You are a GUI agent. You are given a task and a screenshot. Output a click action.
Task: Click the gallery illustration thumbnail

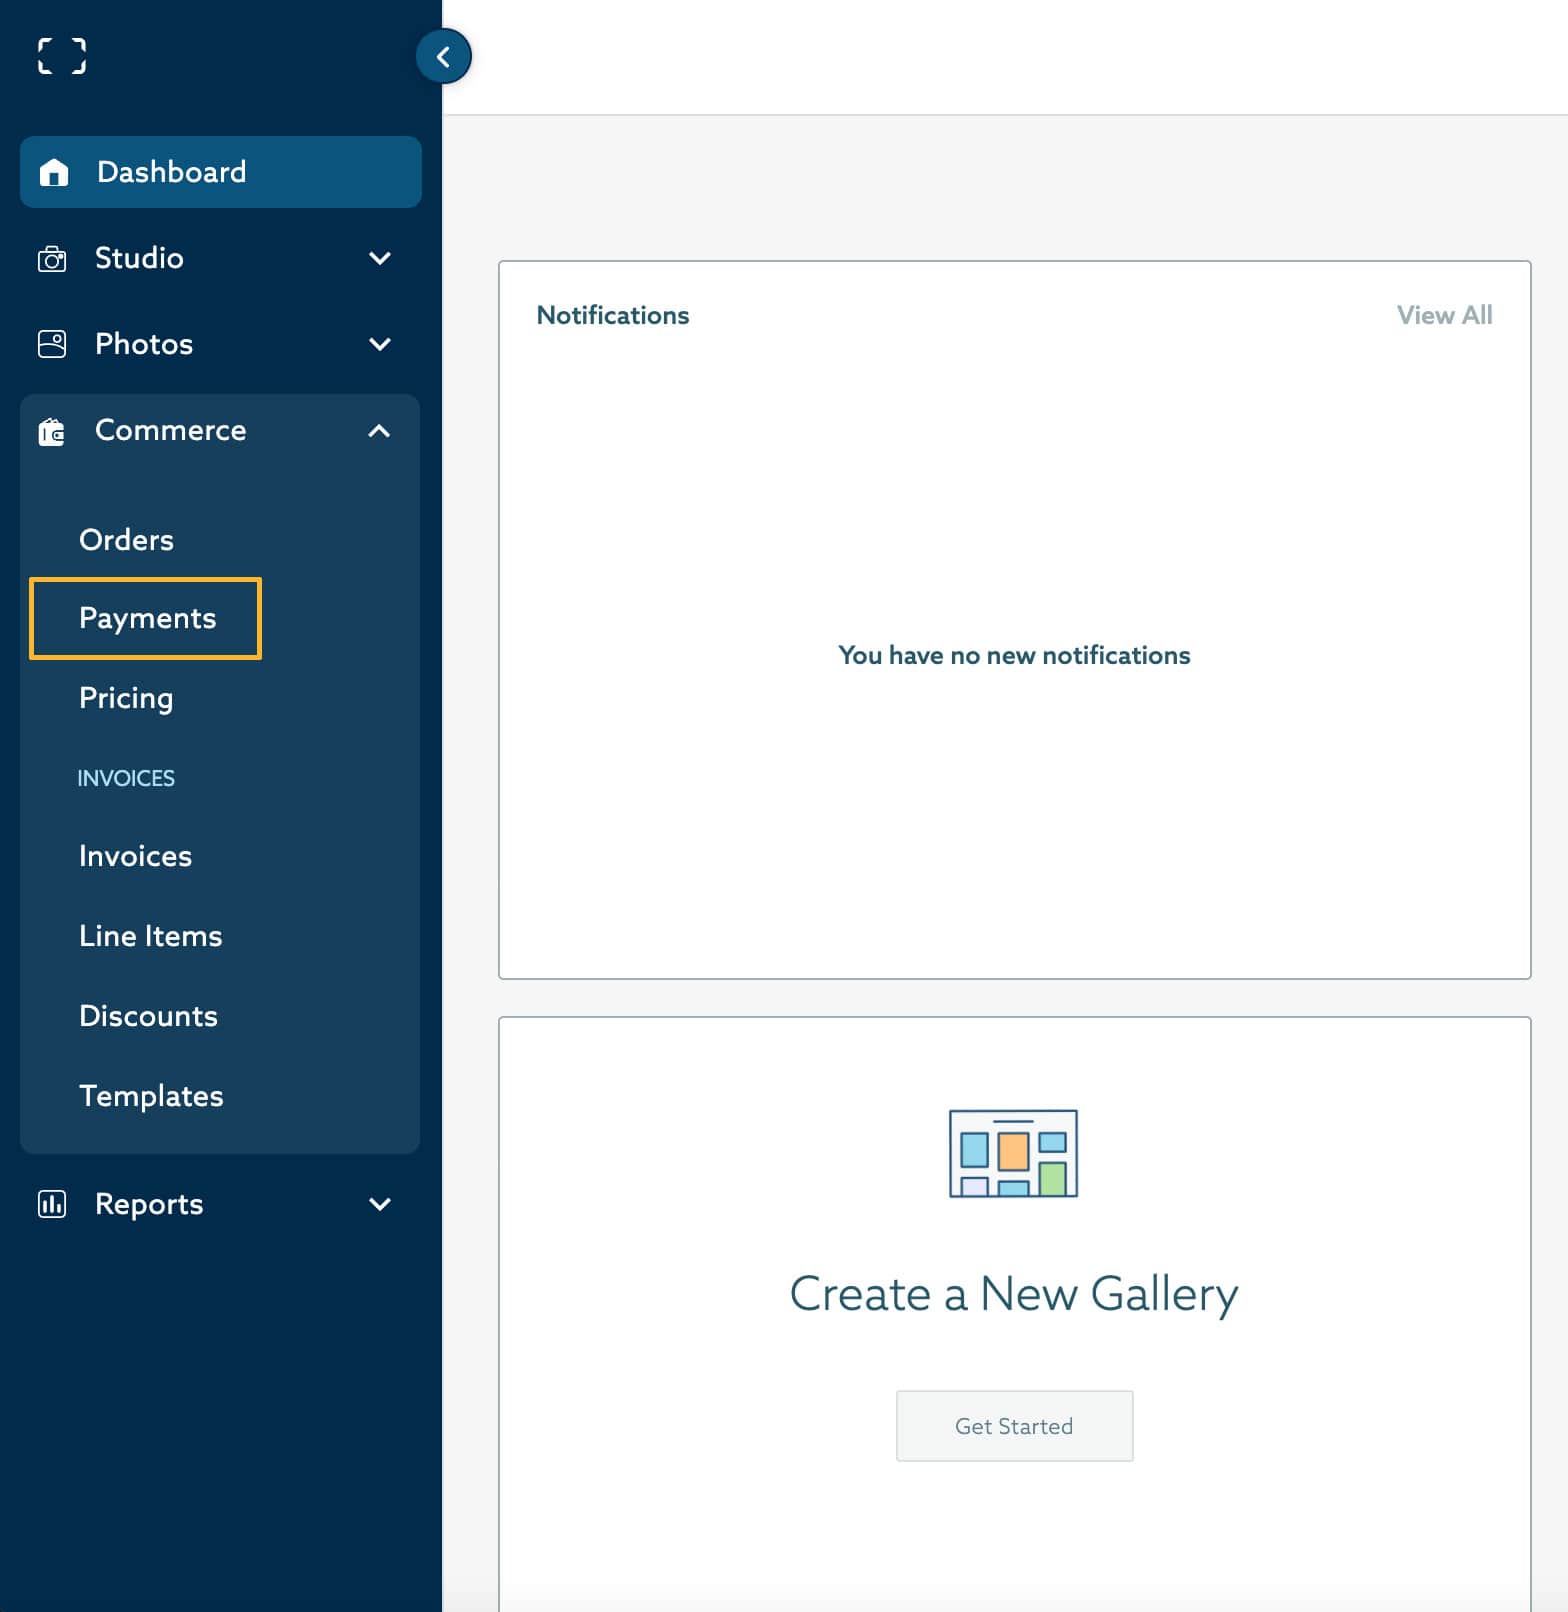click(1013, 1153)
